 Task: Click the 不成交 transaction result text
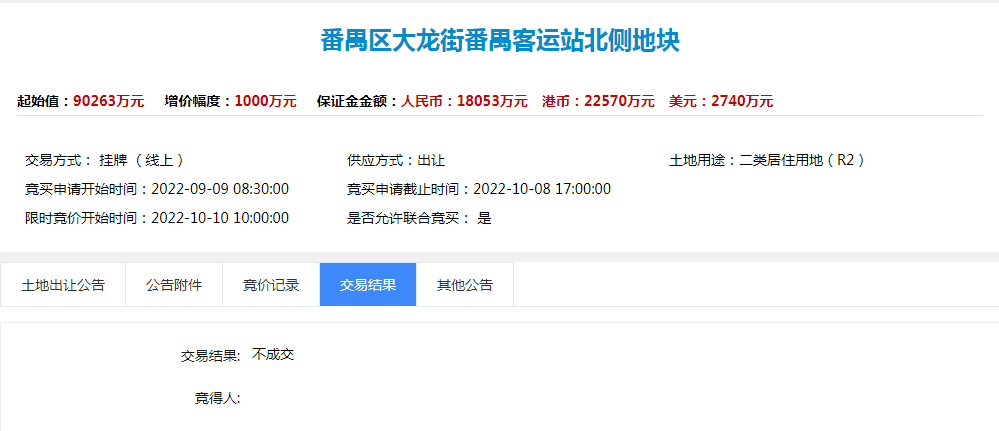pyautogui.click(x=273, y=354)
